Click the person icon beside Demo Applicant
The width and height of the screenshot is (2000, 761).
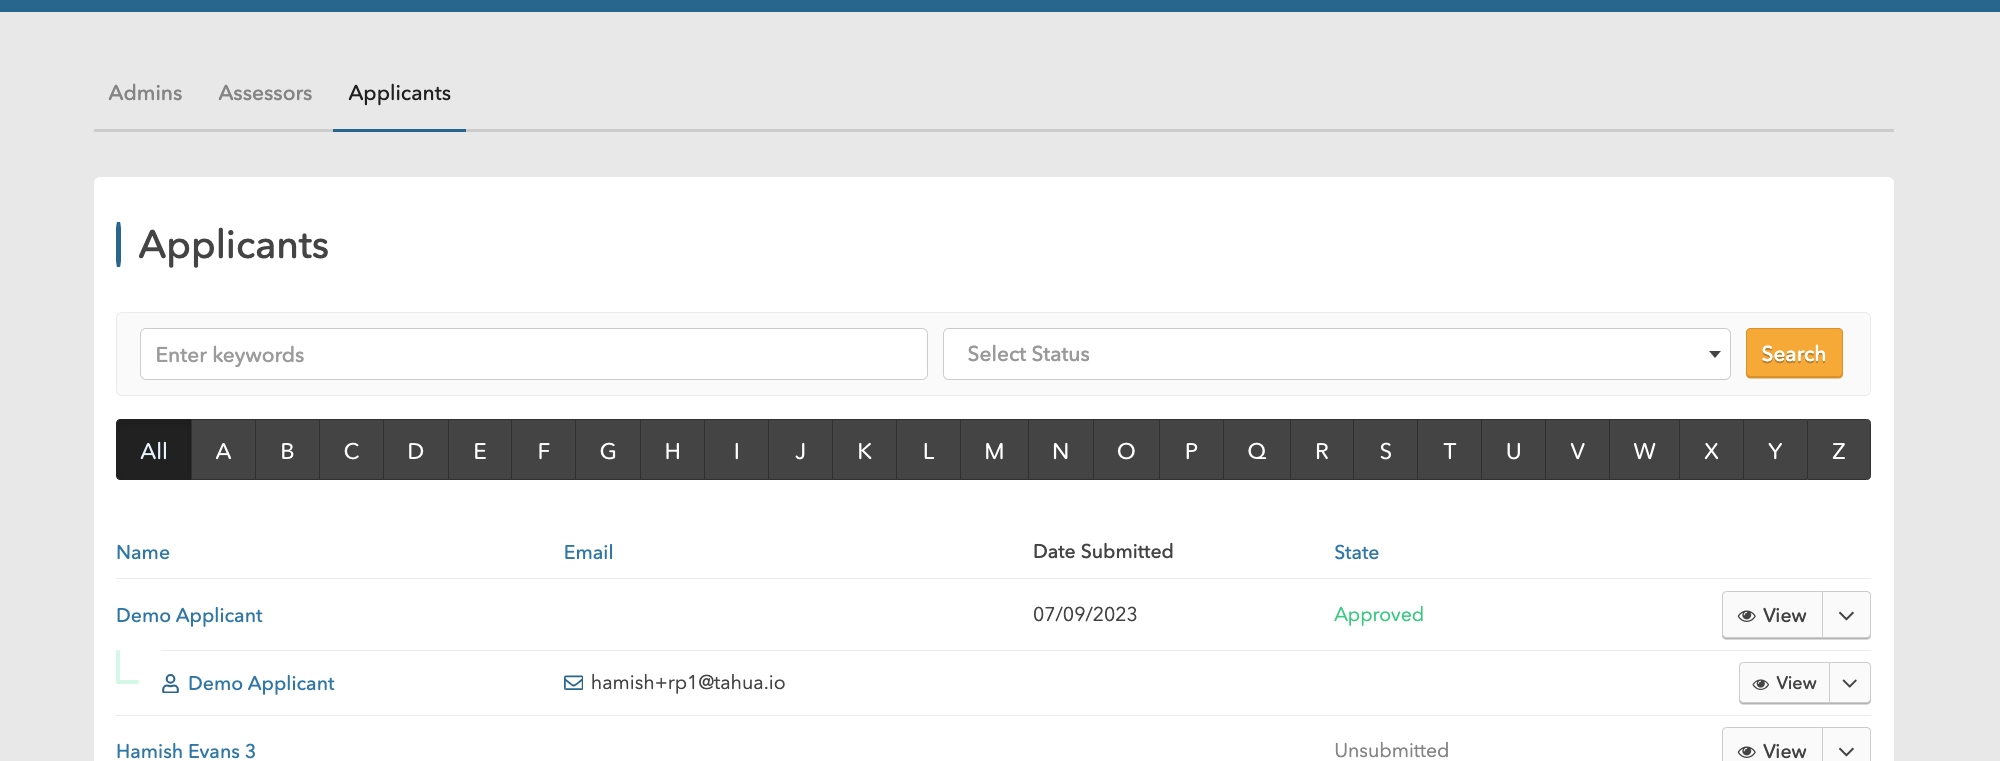(170, 684)
